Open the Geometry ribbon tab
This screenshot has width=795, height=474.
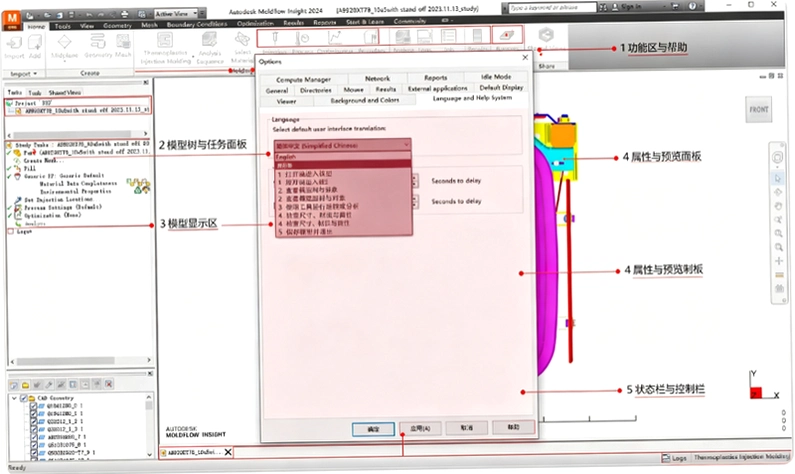coord(117,25)
